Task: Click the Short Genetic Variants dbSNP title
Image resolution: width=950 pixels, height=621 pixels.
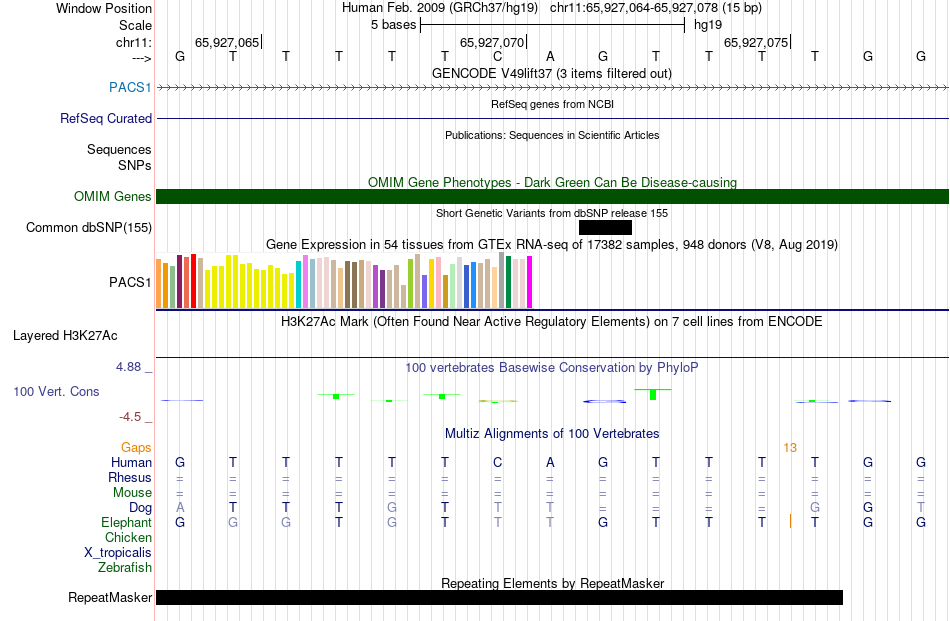Action: pyautogui.click(x=552, y=213)
